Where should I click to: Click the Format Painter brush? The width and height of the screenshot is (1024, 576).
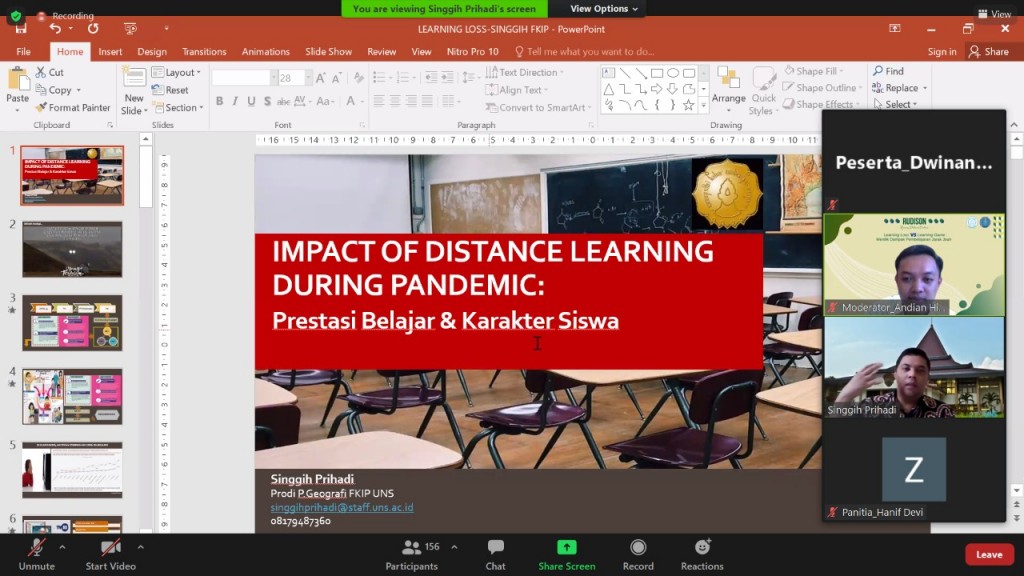pos(41,108)
